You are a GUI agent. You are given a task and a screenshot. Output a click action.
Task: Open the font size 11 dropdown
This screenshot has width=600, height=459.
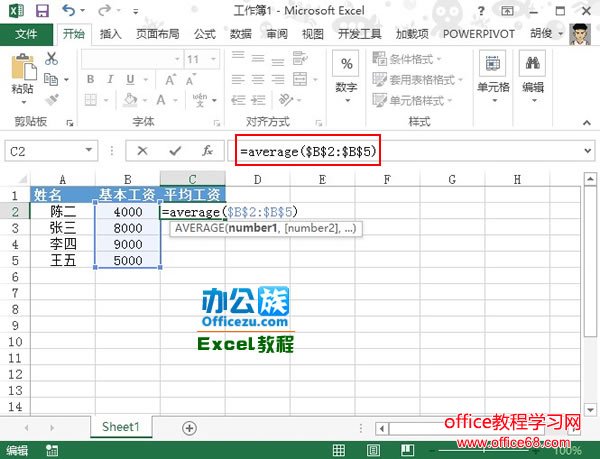pyautogui.click(x=214, y=59)
